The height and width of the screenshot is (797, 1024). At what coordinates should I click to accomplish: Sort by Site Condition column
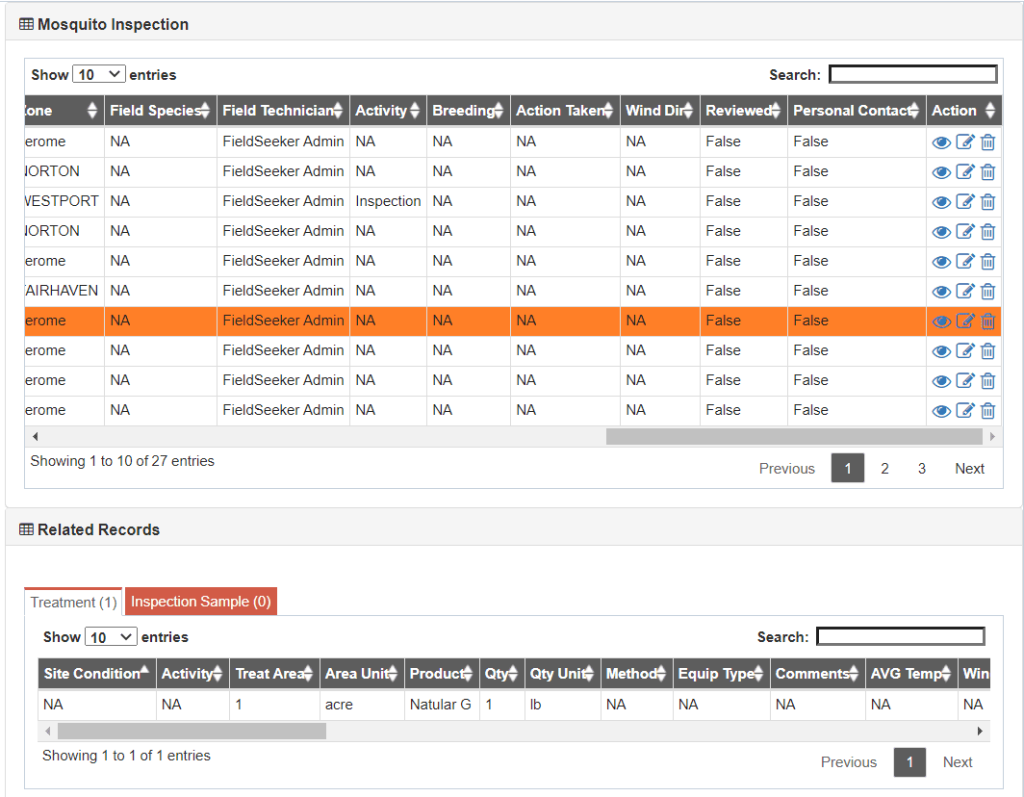click(x=97, y=674)
